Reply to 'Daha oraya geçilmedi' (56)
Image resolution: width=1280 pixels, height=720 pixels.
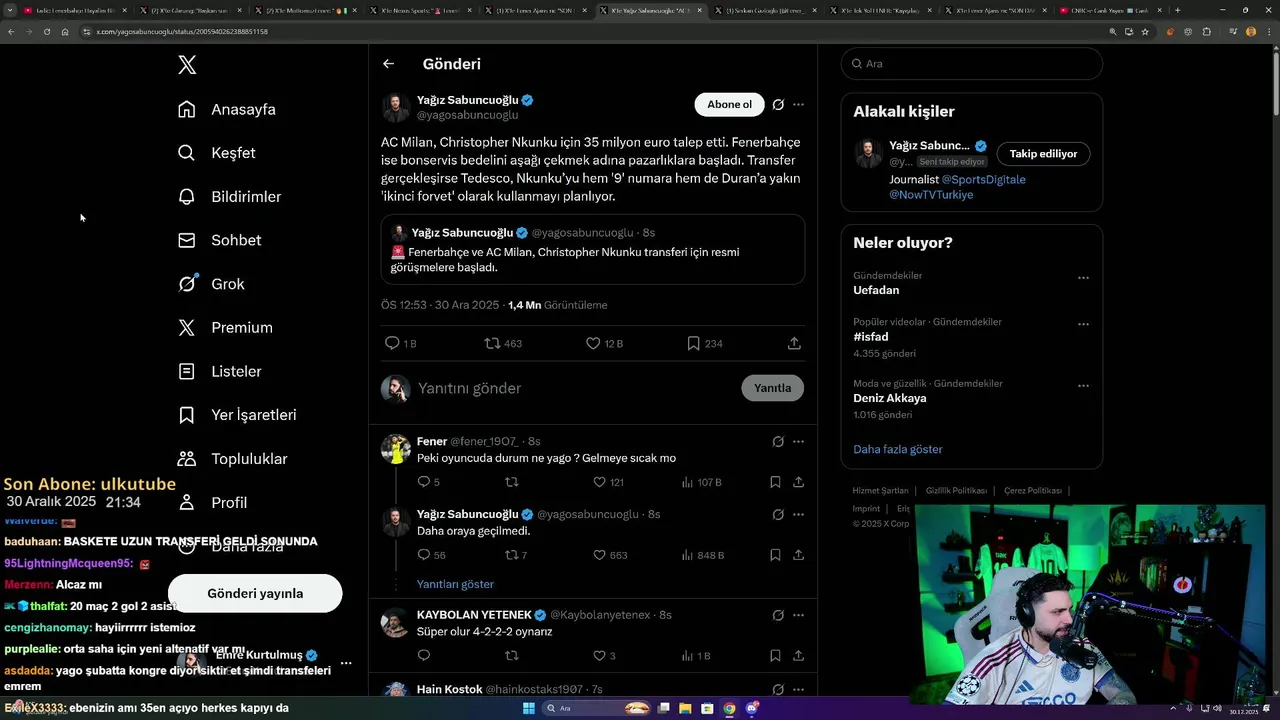(431, 555)
